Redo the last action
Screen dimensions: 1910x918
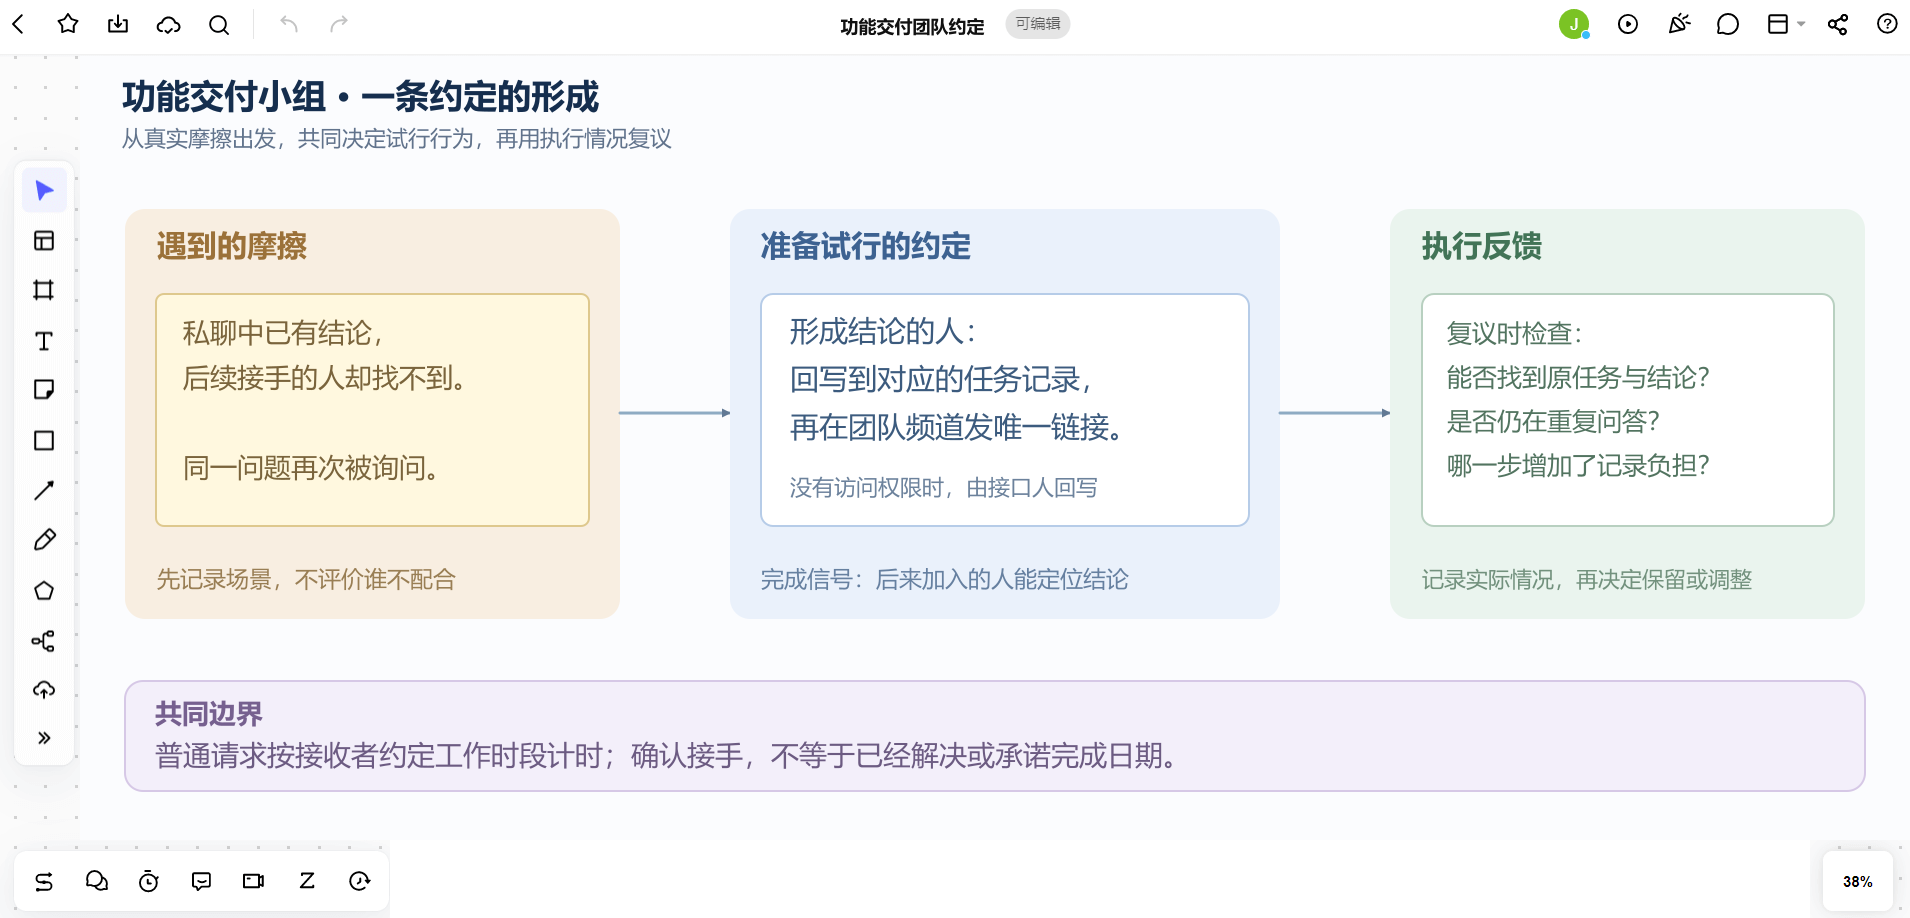click(x=339, y=24)
